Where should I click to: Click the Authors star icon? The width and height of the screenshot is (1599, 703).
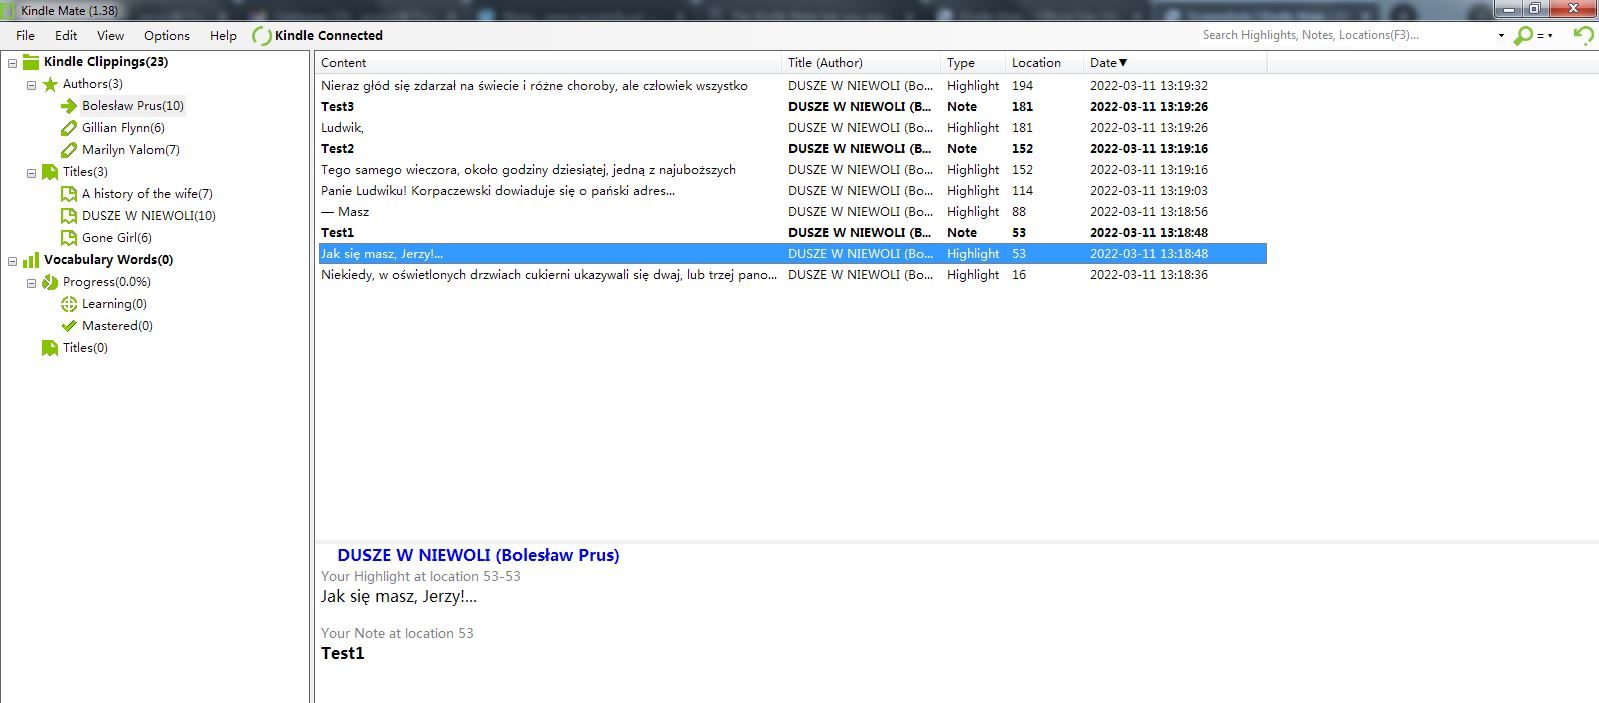tap(50, 84)
